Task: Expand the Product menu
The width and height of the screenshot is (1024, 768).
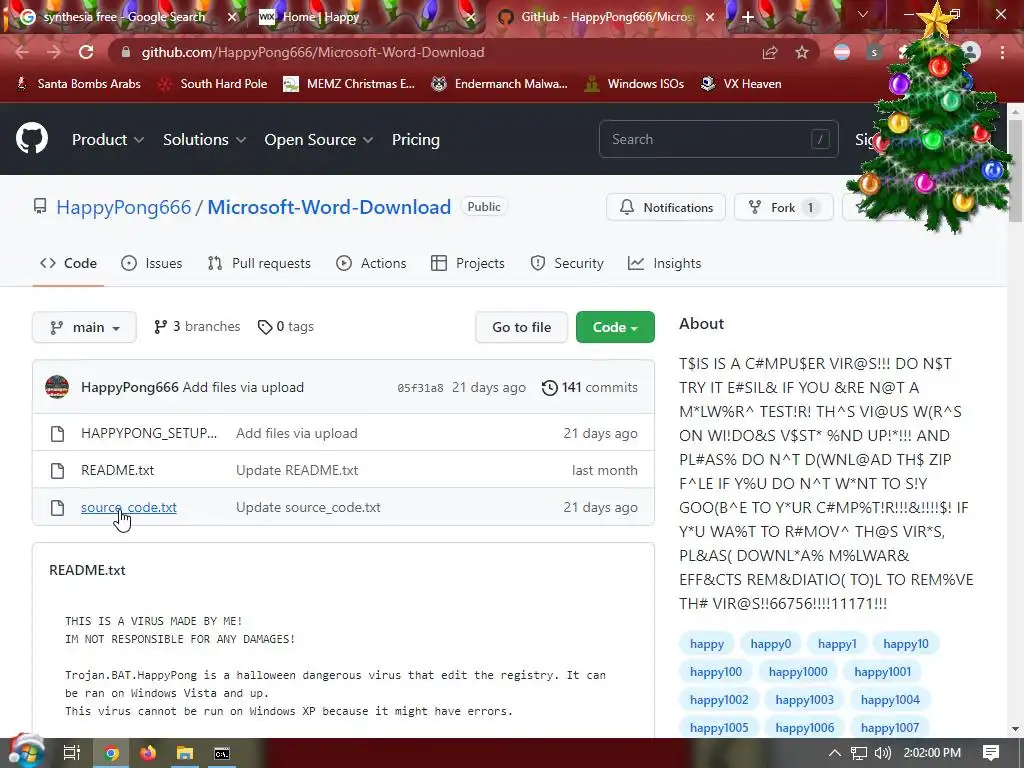Action: click(108, 139)
